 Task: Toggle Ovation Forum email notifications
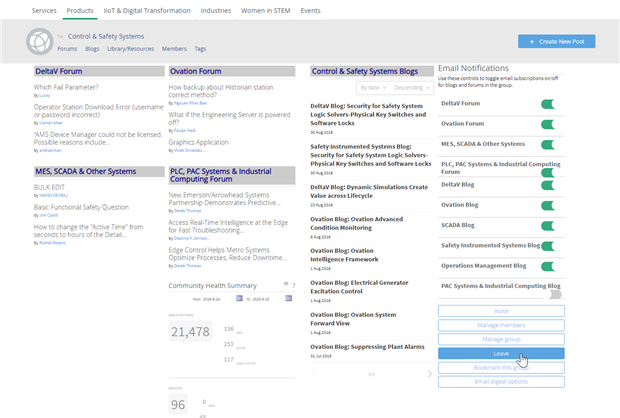click(x=548, y=124)
